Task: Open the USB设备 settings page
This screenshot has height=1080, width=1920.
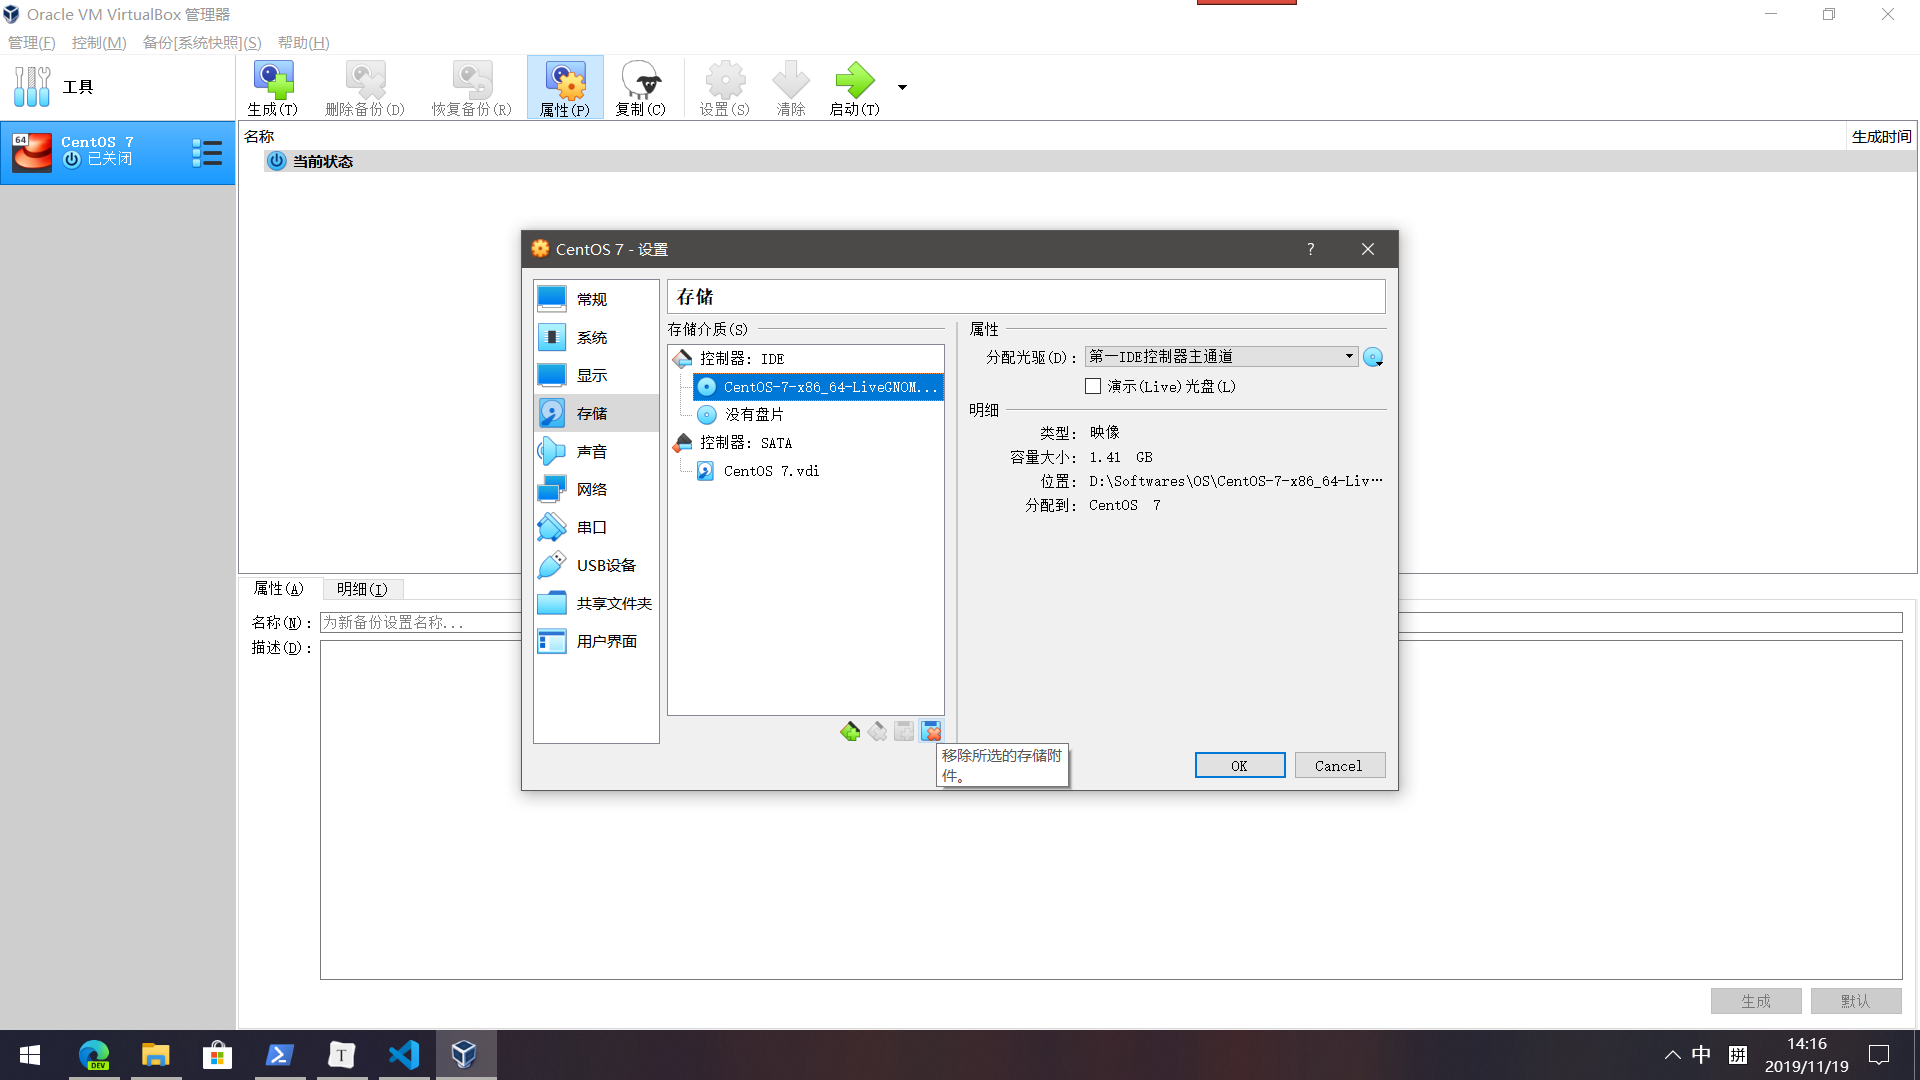Action: (605, 565)
